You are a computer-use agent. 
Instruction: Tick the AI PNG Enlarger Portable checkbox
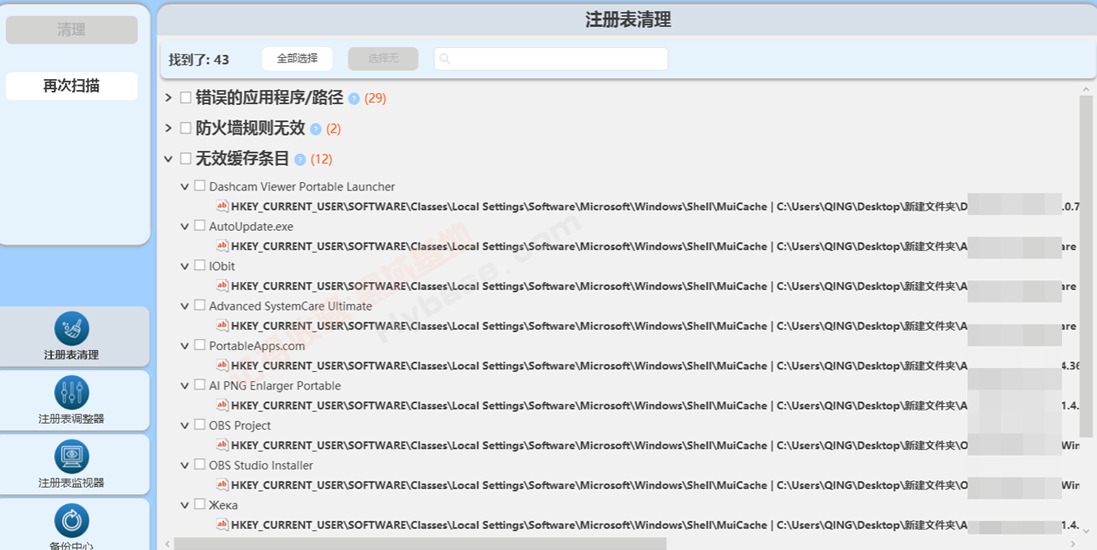point(200,385)
